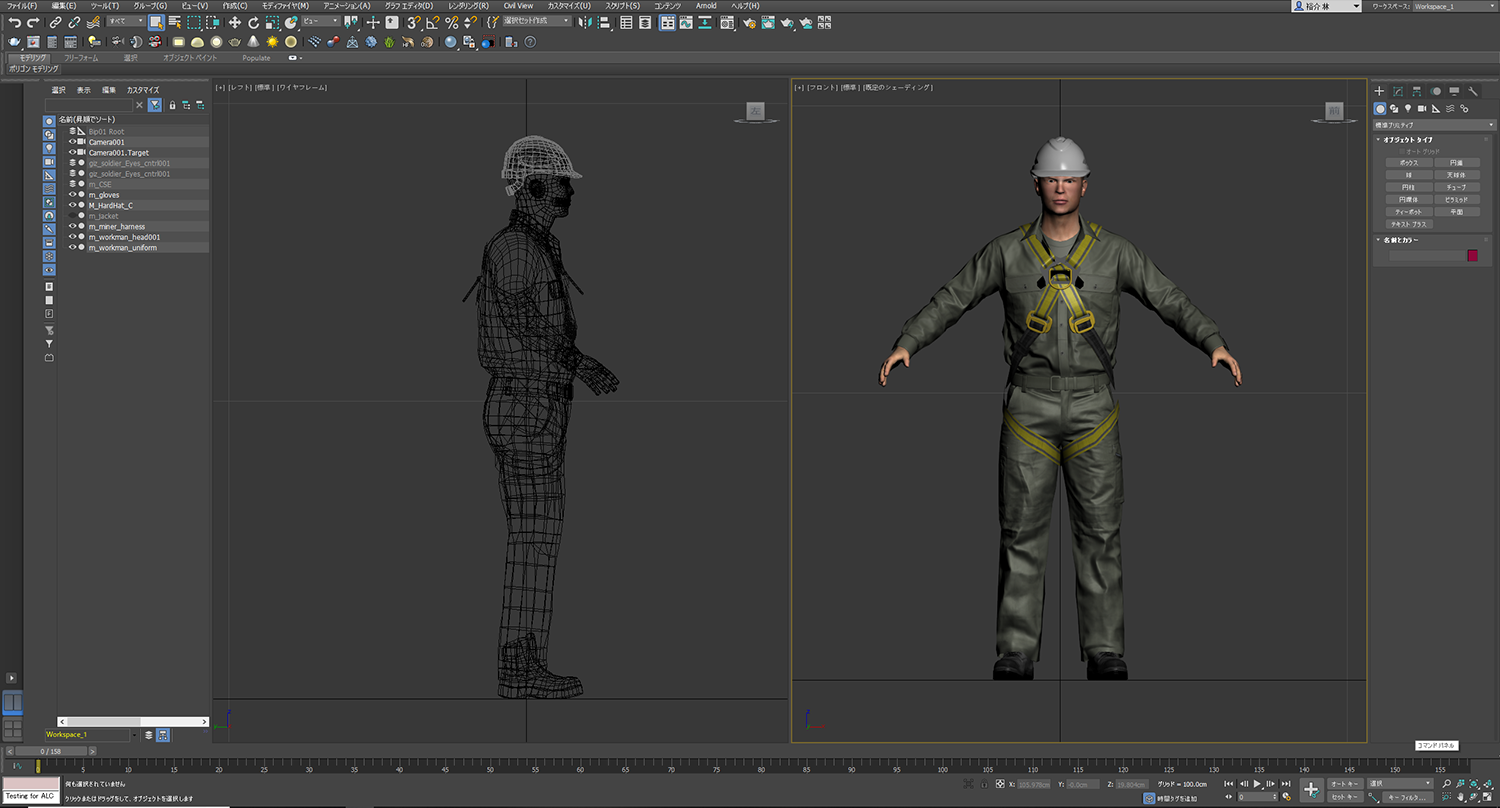Pick the Select and Move tool
Image resolution: width=1500 pixels, height=808 pixels.
[x=234, y=22]
